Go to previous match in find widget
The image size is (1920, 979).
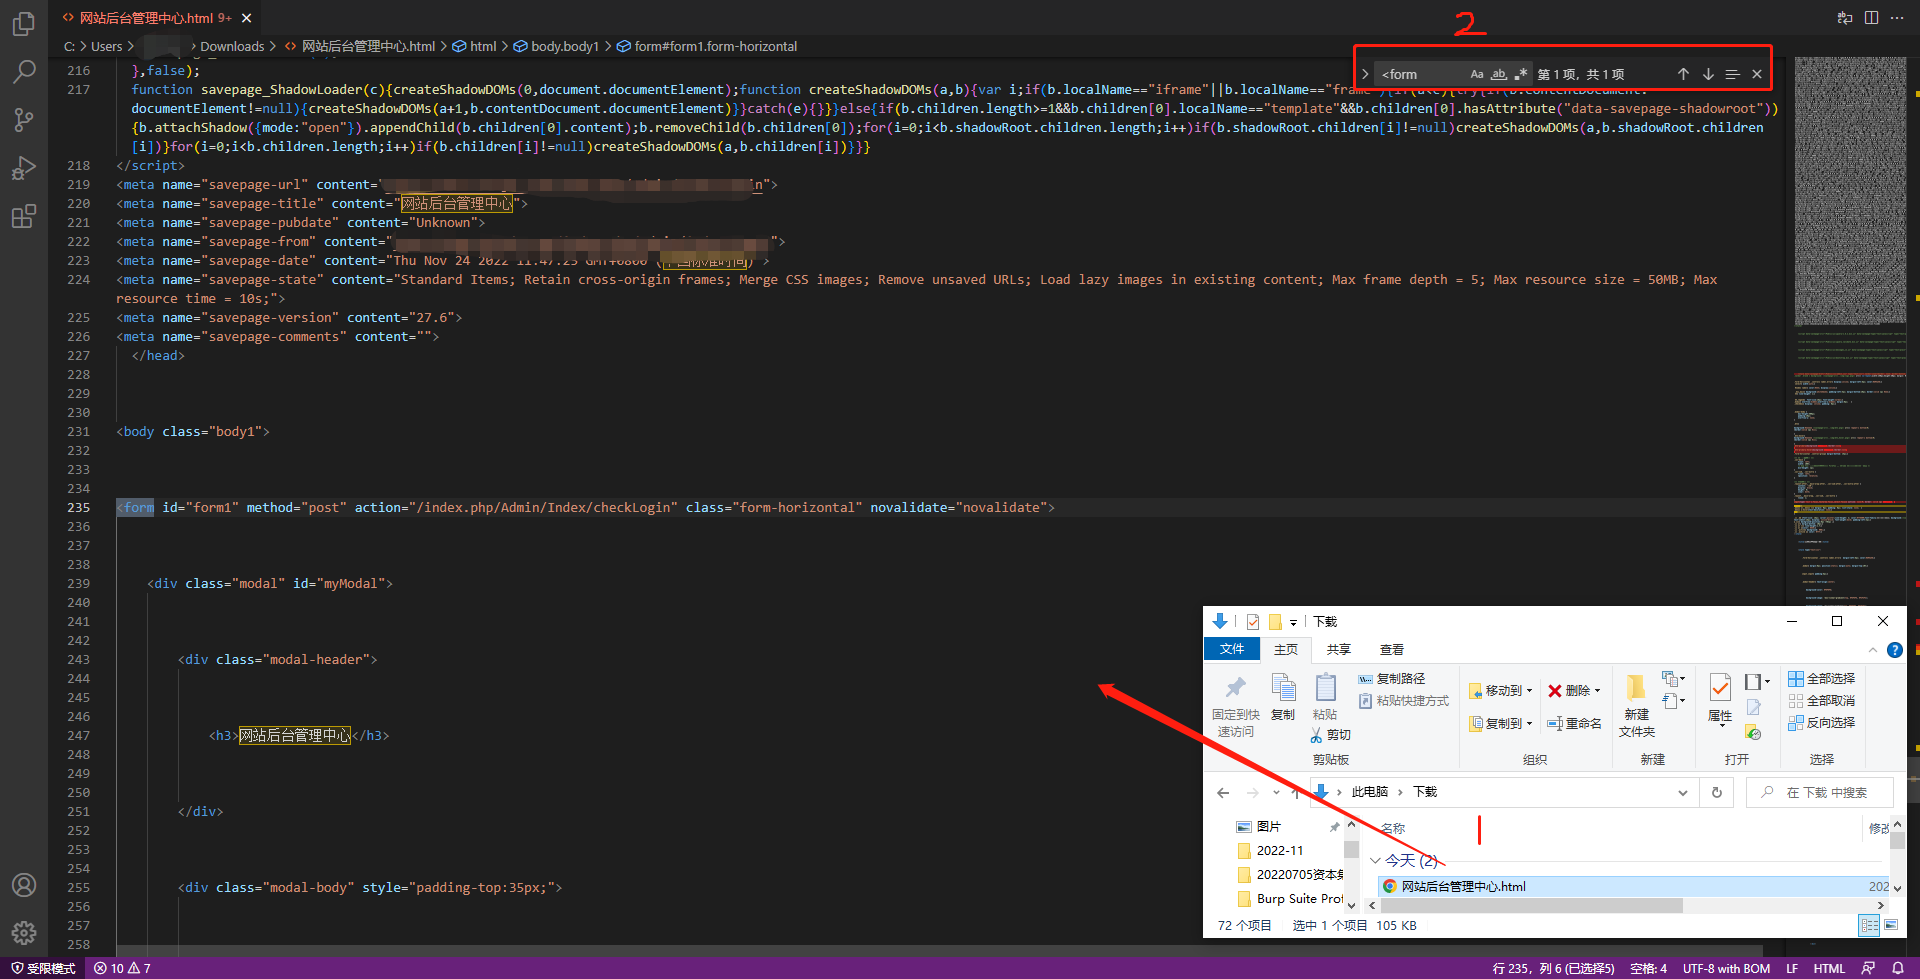pyautogui.click(x=1683, y=74)
